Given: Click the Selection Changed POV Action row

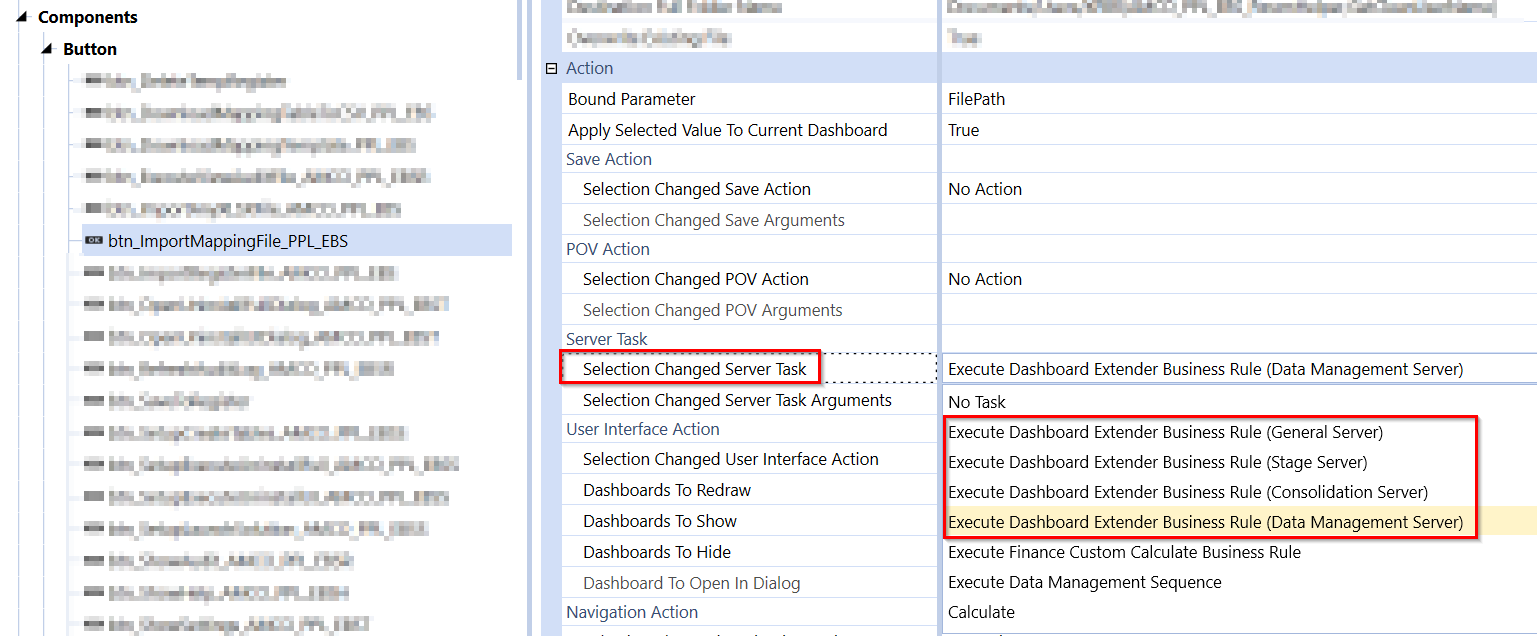Looking at the screenshot, I should (697, 279).
